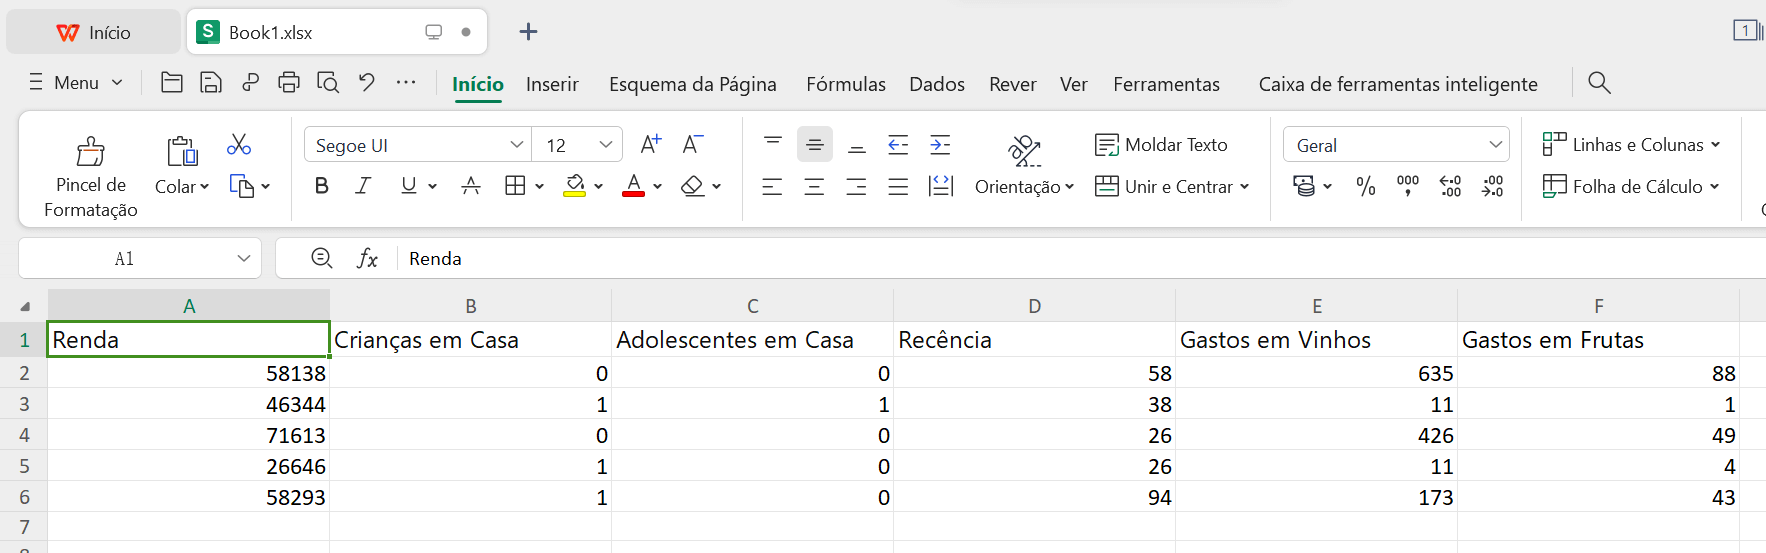1766x553 pixels.
Task: Click the print icon in quick toolbar
Action: click(x=289, y=83)
